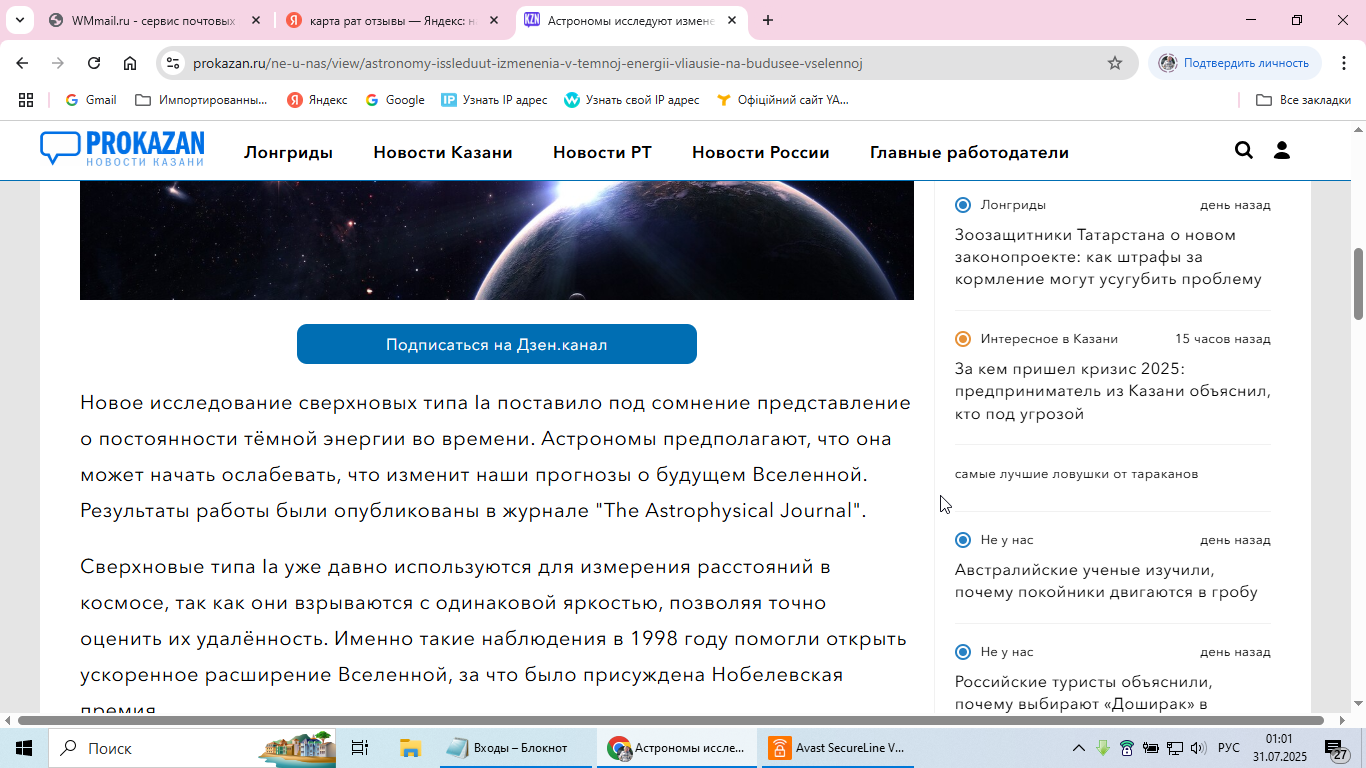
Task: Switch to Входы – Блокнот window
Action: (x=518, y=748)
